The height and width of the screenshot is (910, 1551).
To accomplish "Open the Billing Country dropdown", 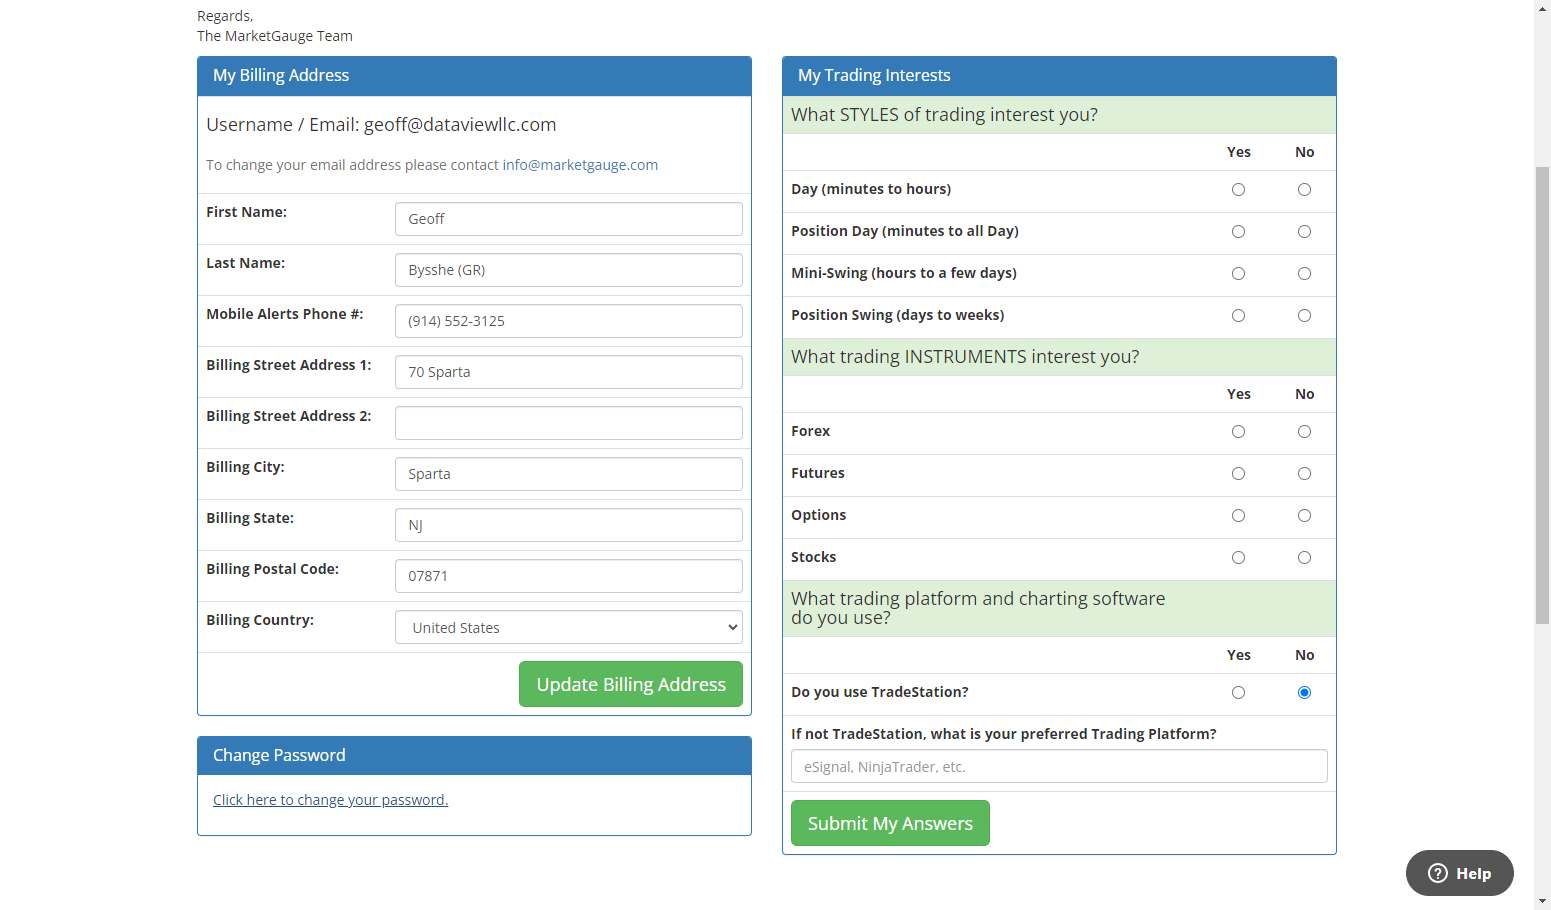I will (569, 627).
